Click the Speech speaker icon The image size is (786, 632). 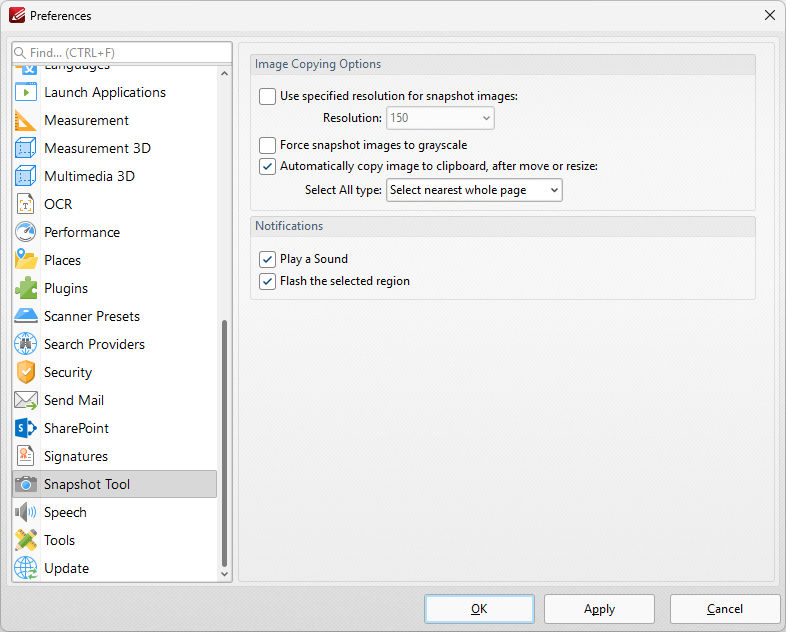[26, 512]
